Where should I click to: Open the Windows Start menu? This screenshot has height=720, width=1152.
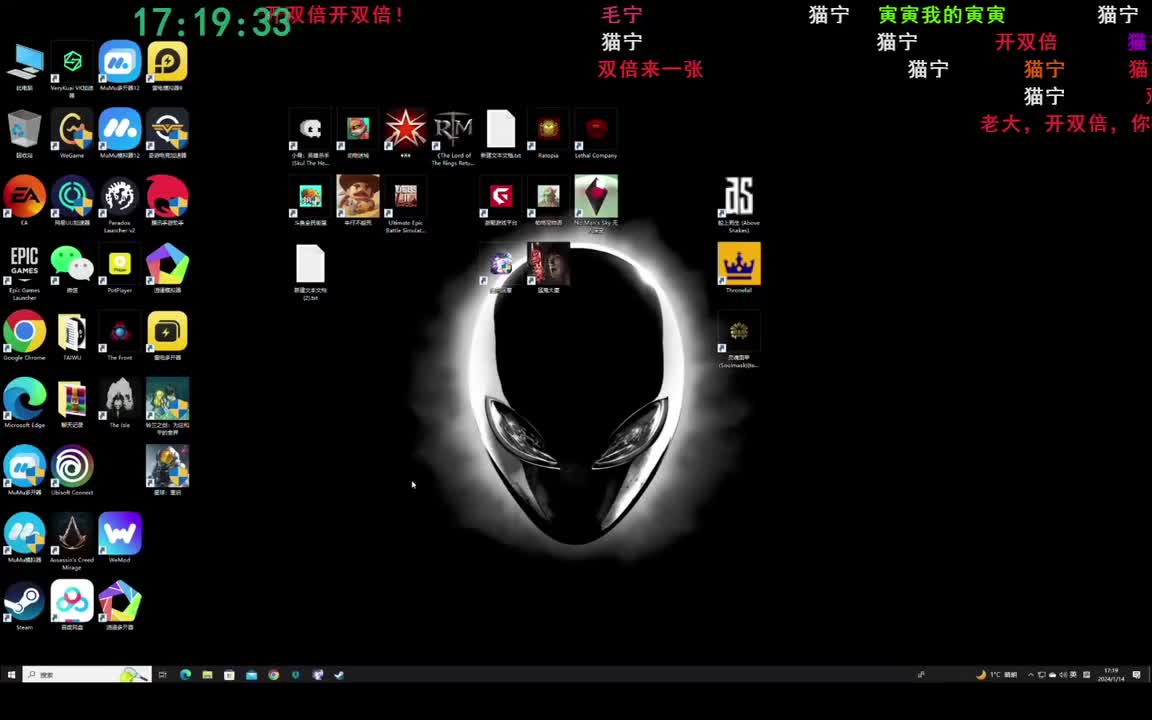pyautogui.click(x=11, y=674)
